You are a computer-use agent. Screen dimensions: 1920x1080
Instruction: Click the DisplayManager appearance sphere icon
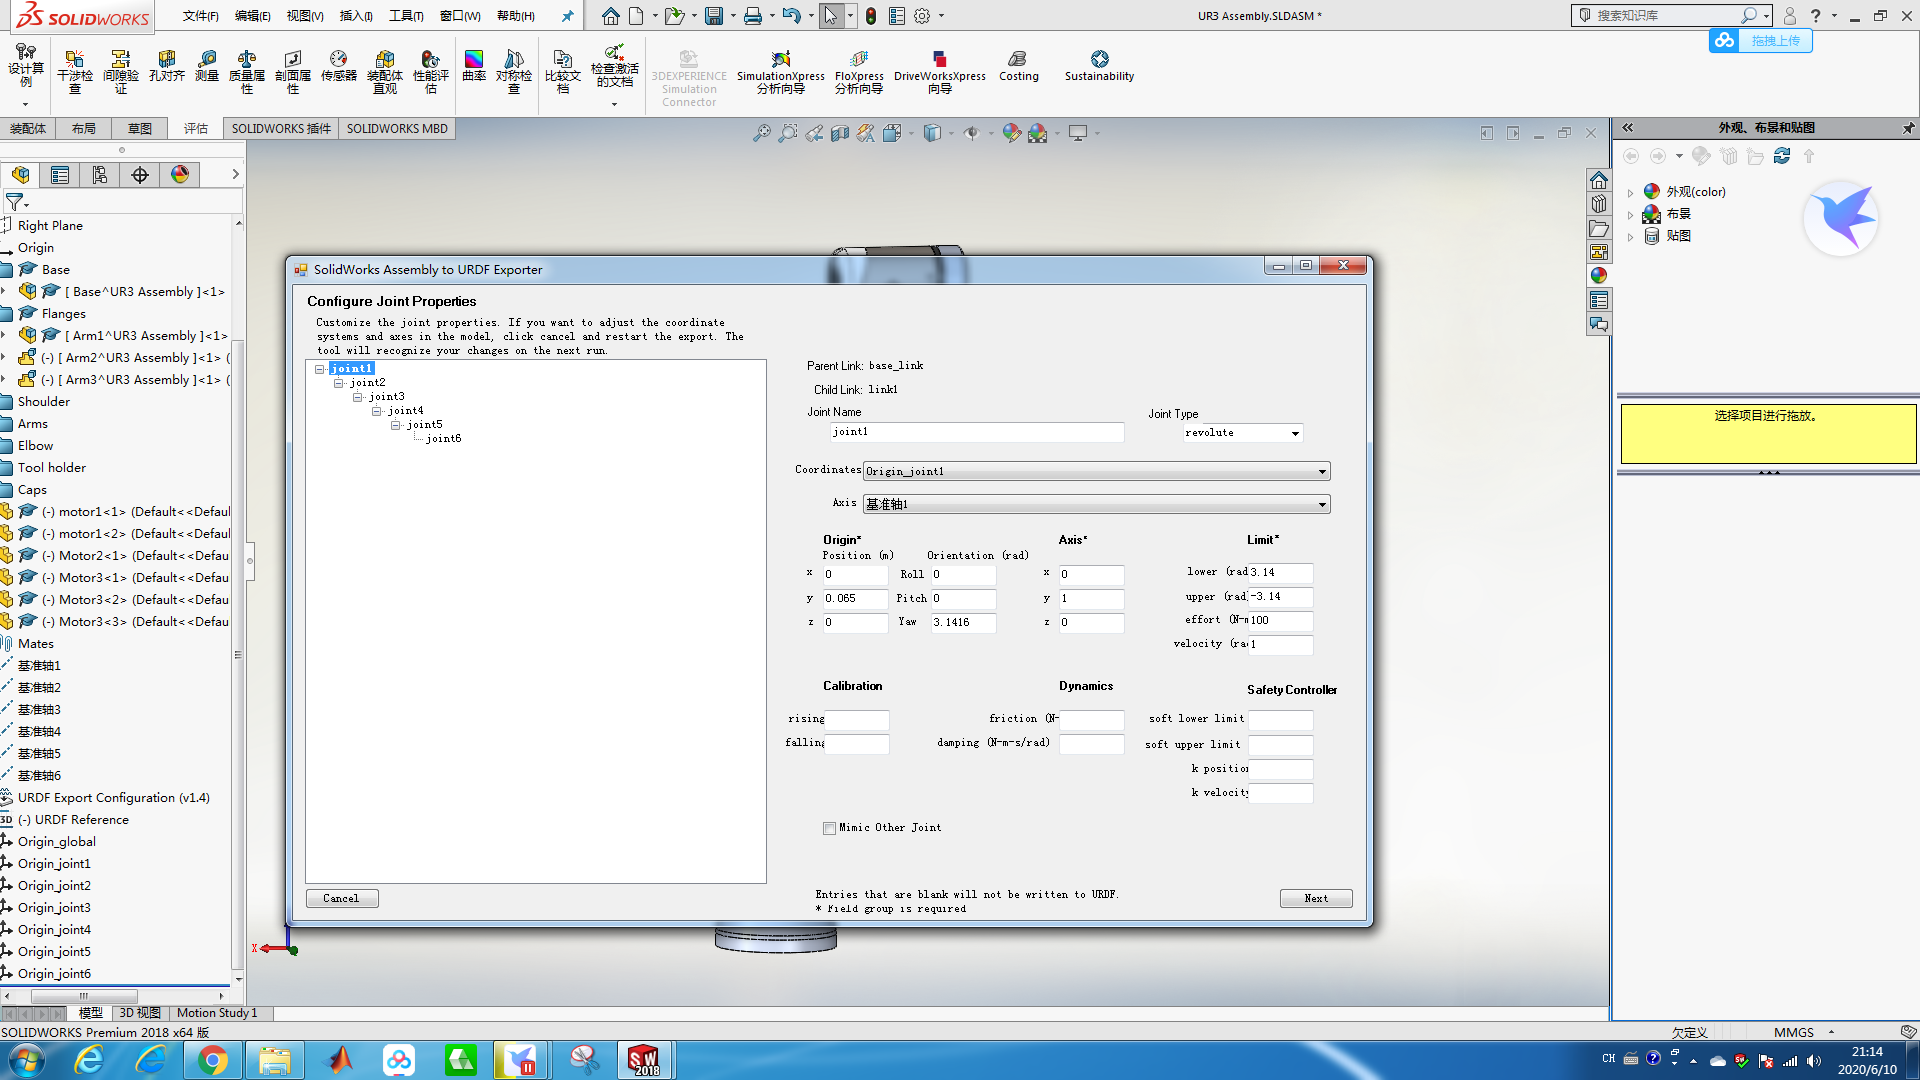[180, 175]
